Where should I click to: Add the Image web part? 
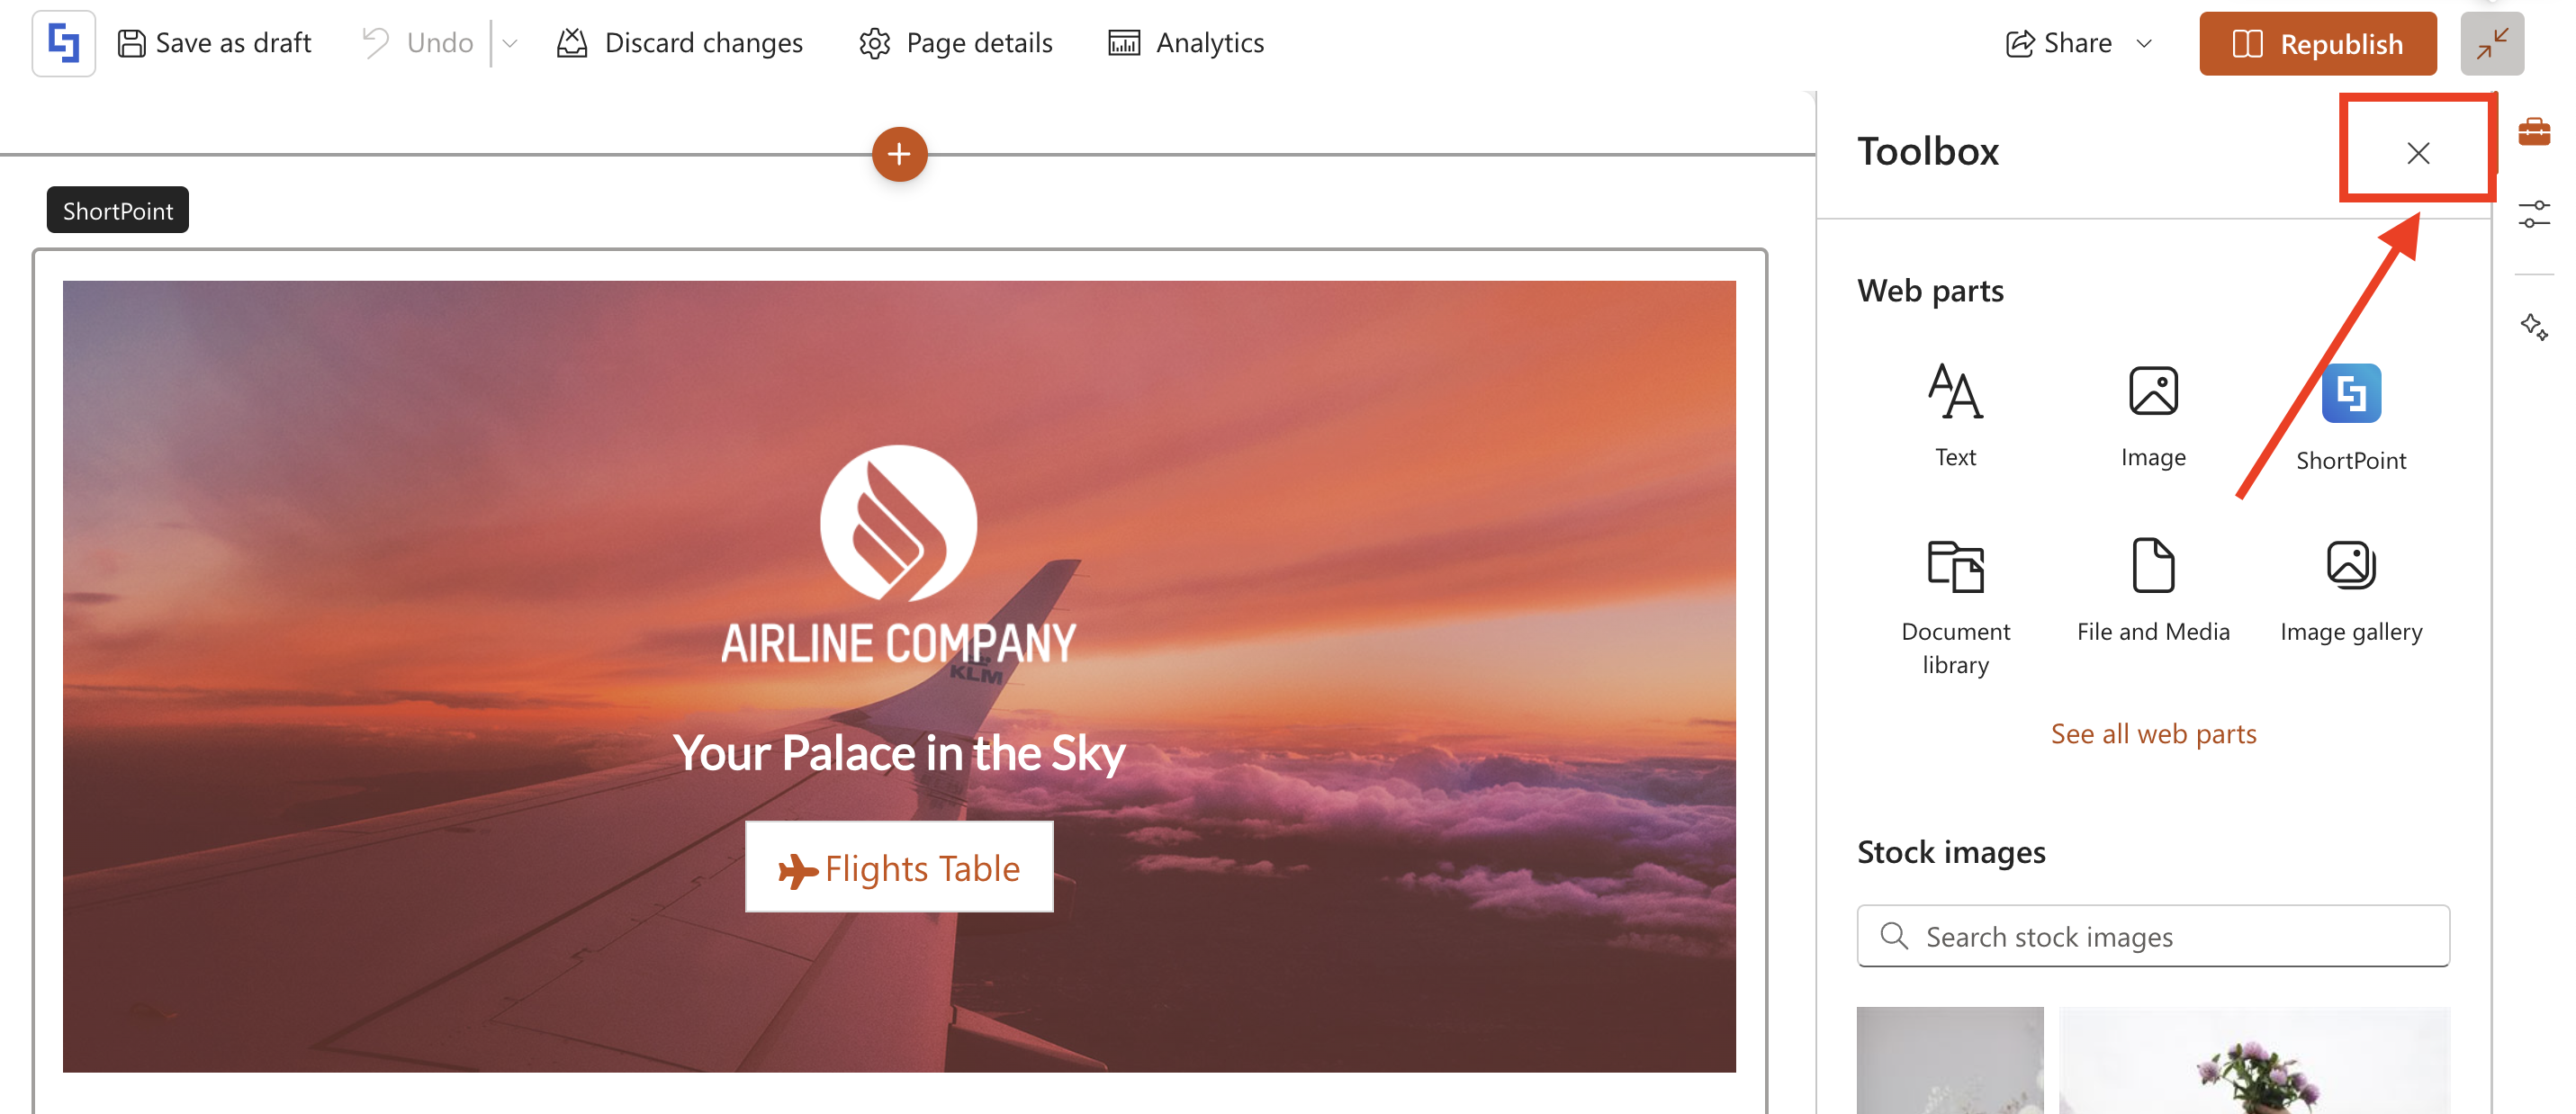(2153, 415)
